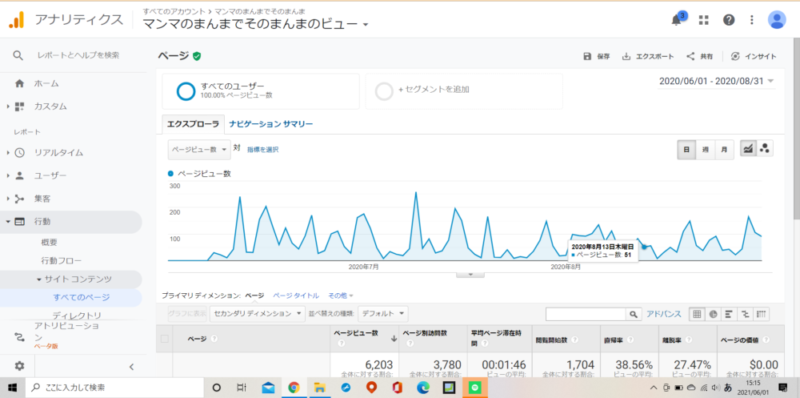This screenshot has height=398, width=800.
Task: Click the アドバンス filter link
Action: [663, 314]
